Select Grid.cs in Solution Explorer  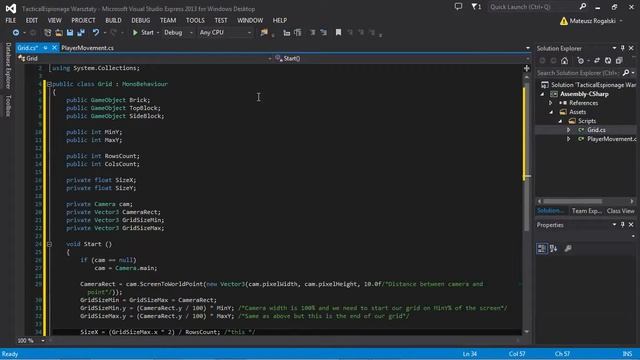pos(596,130)
